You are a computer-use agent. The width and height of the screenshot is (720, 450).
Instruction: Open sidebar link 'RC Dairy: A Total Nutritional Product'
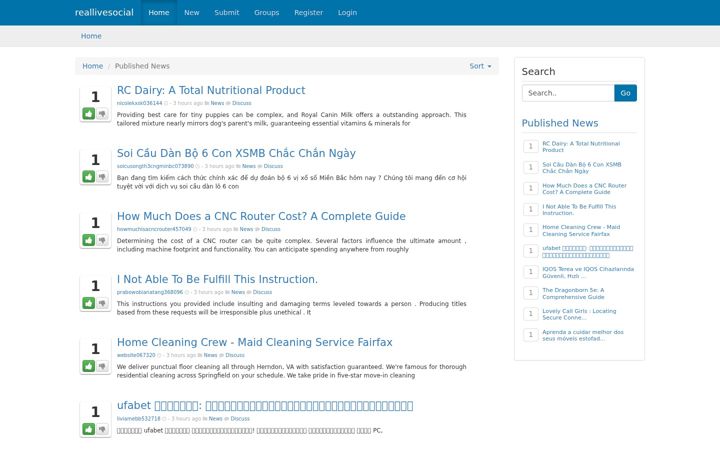[581, 146]
